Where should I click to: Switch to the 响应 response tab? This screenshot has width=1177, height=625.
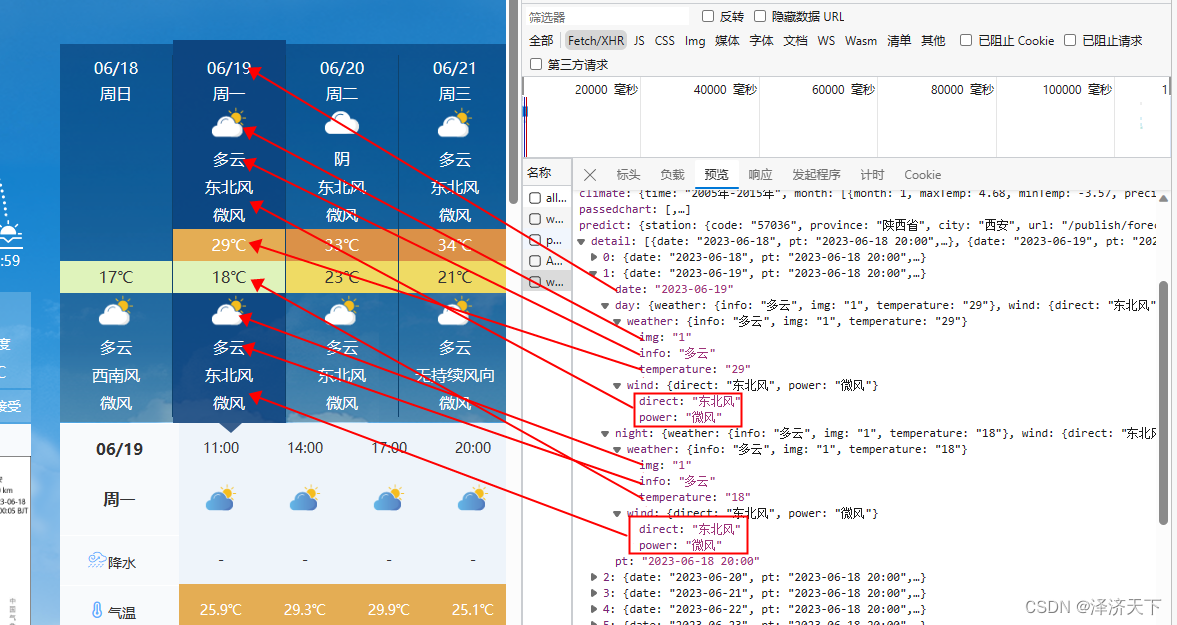[x=760, y=175]
